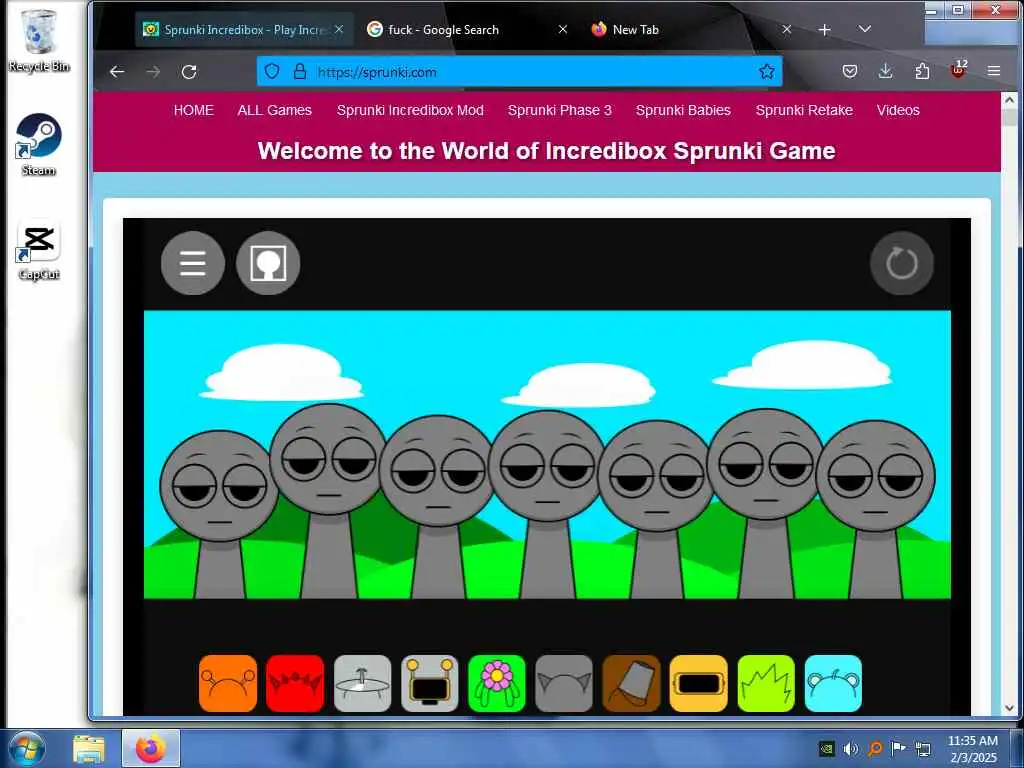Click the Firefox forward arrow
Screen dimensions: 1024x768
tap(153, 72)
